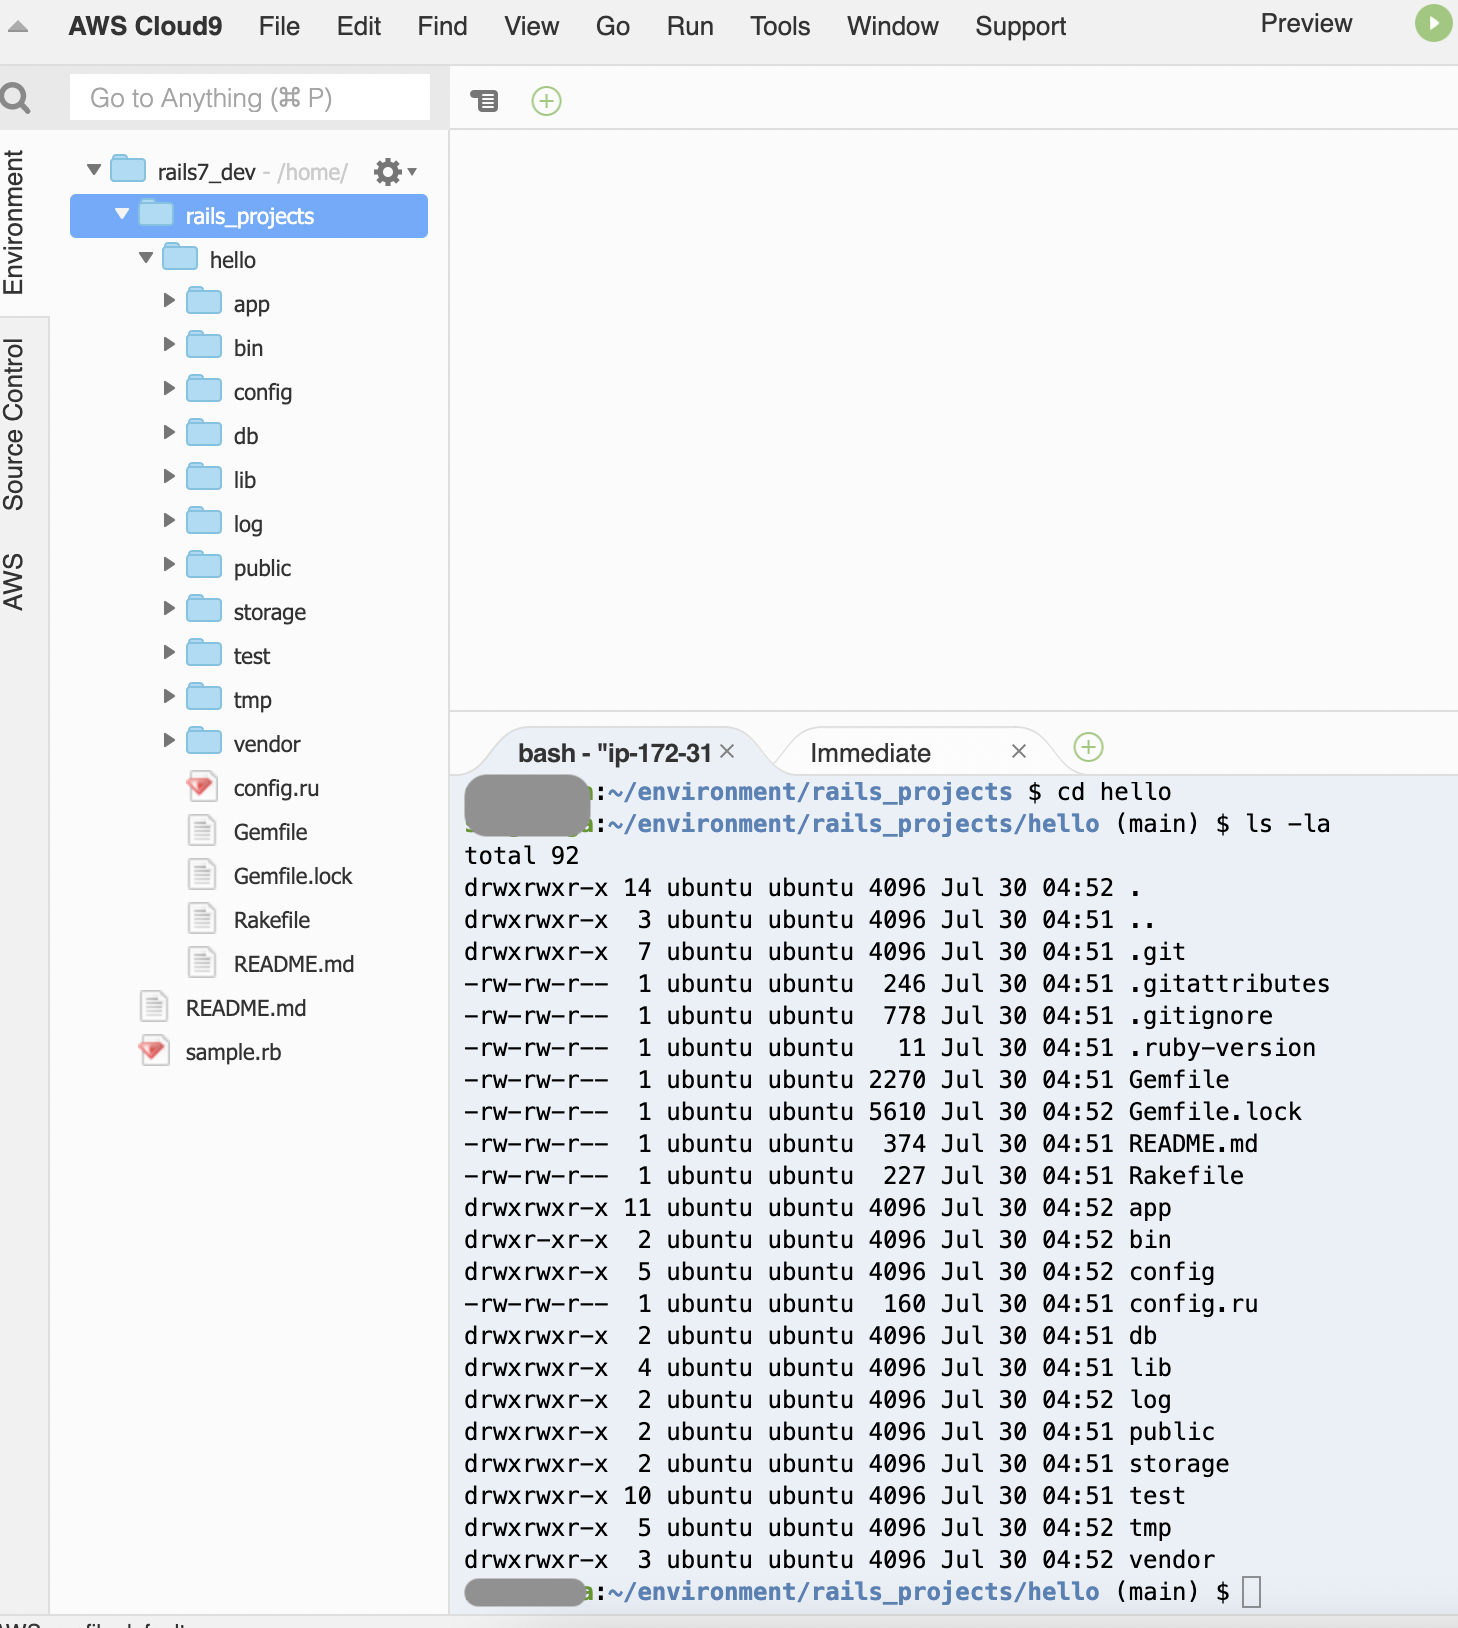Click the green Run play icon

[x=1433, y=23]
